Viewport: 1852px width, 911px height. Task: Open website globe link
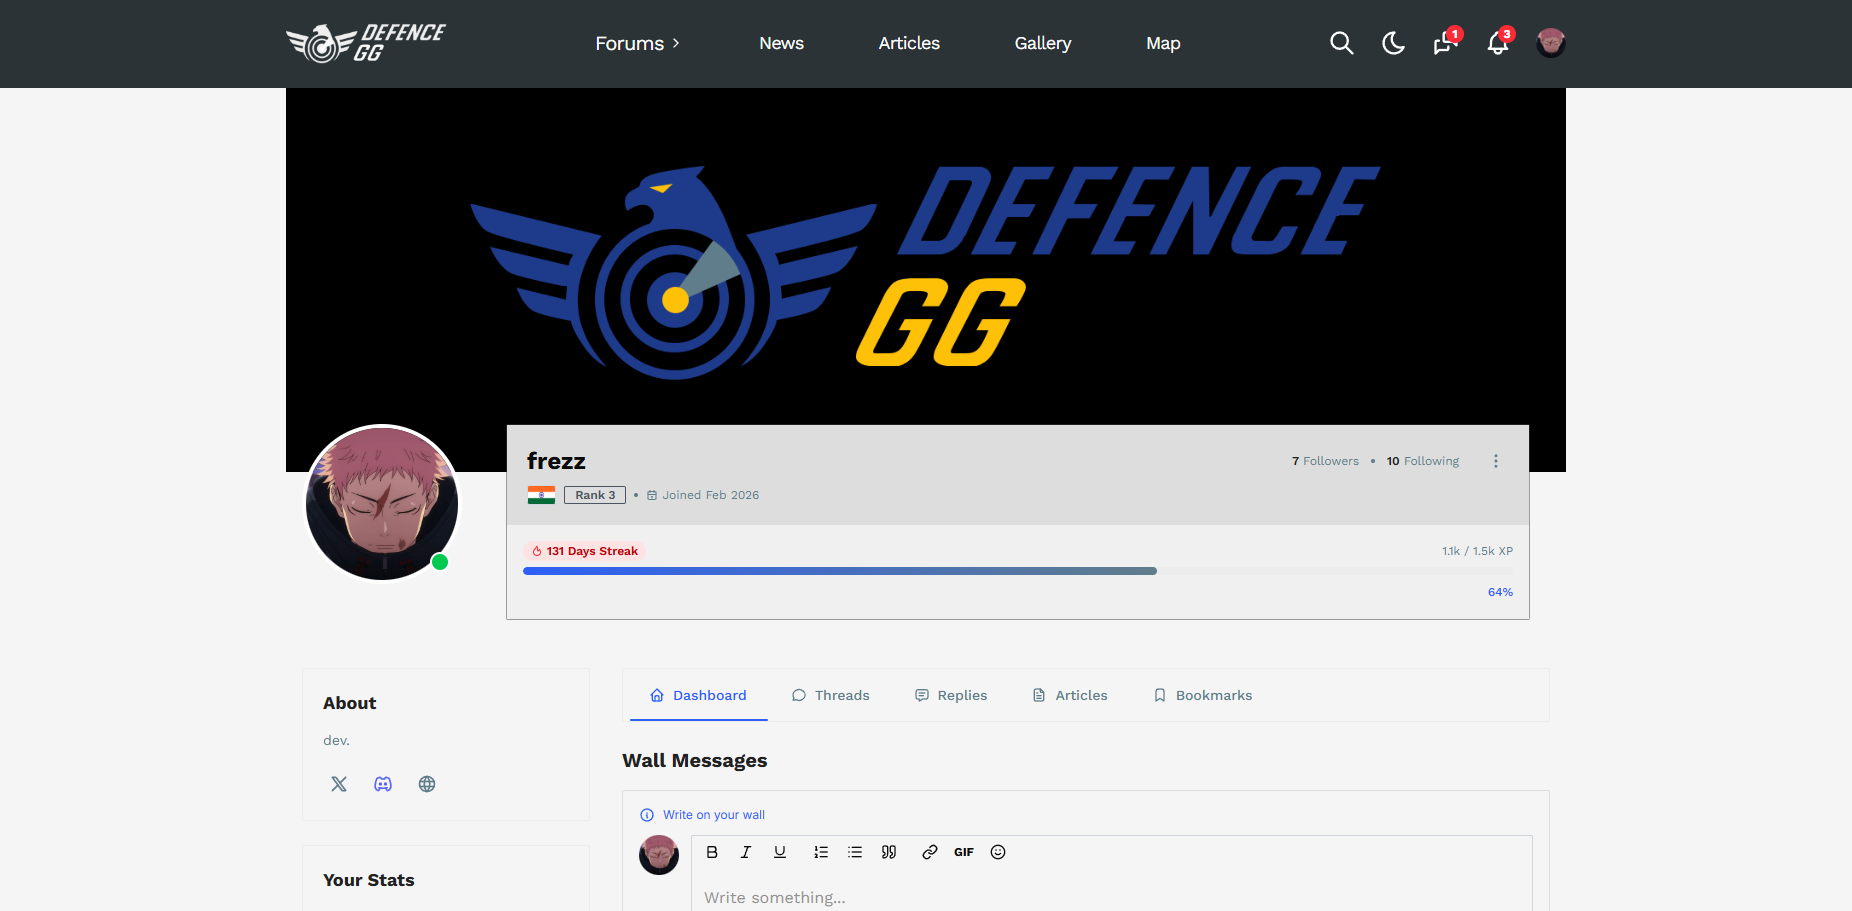[427, 784]
